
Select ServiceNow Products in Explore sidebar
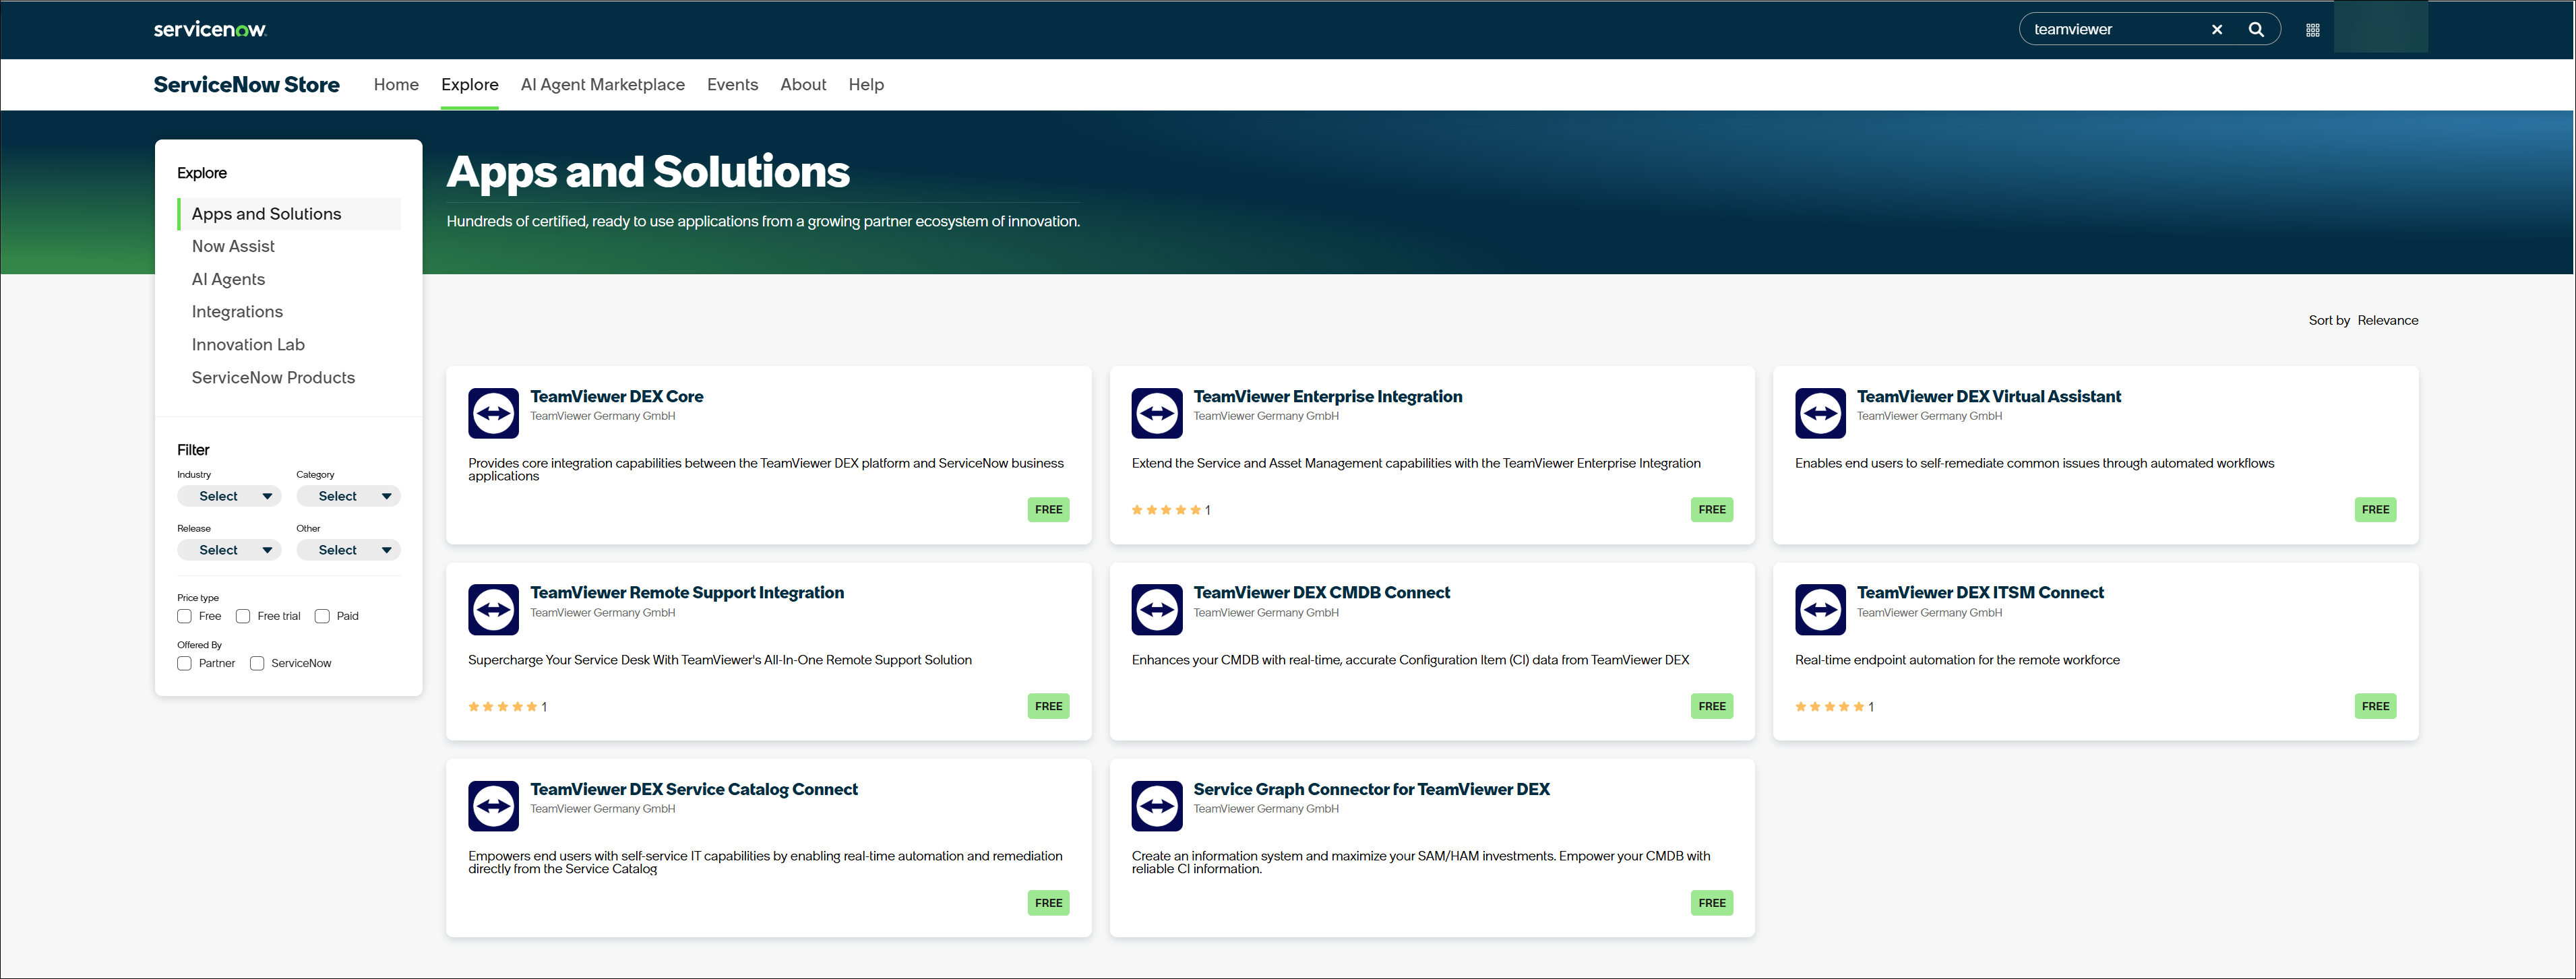point(273,378)
